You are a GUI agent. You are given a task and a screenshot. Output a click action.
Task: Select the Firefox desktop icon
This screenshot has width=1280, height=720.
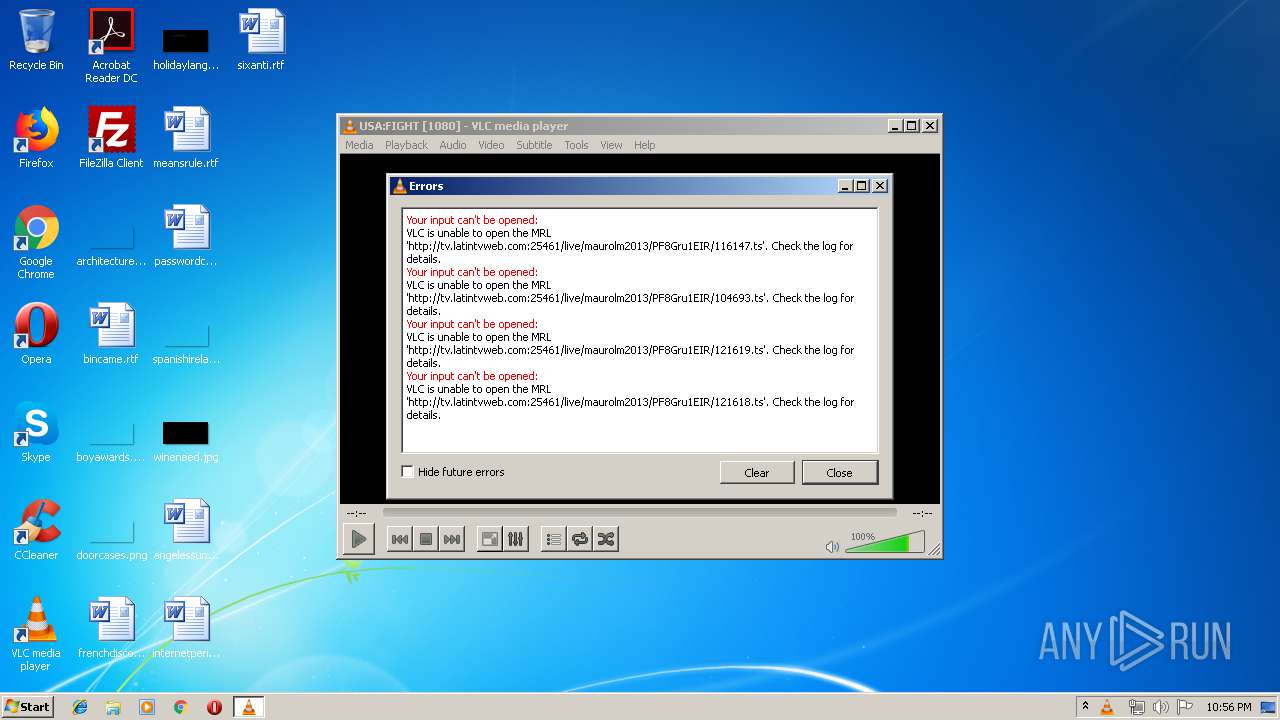36,138
